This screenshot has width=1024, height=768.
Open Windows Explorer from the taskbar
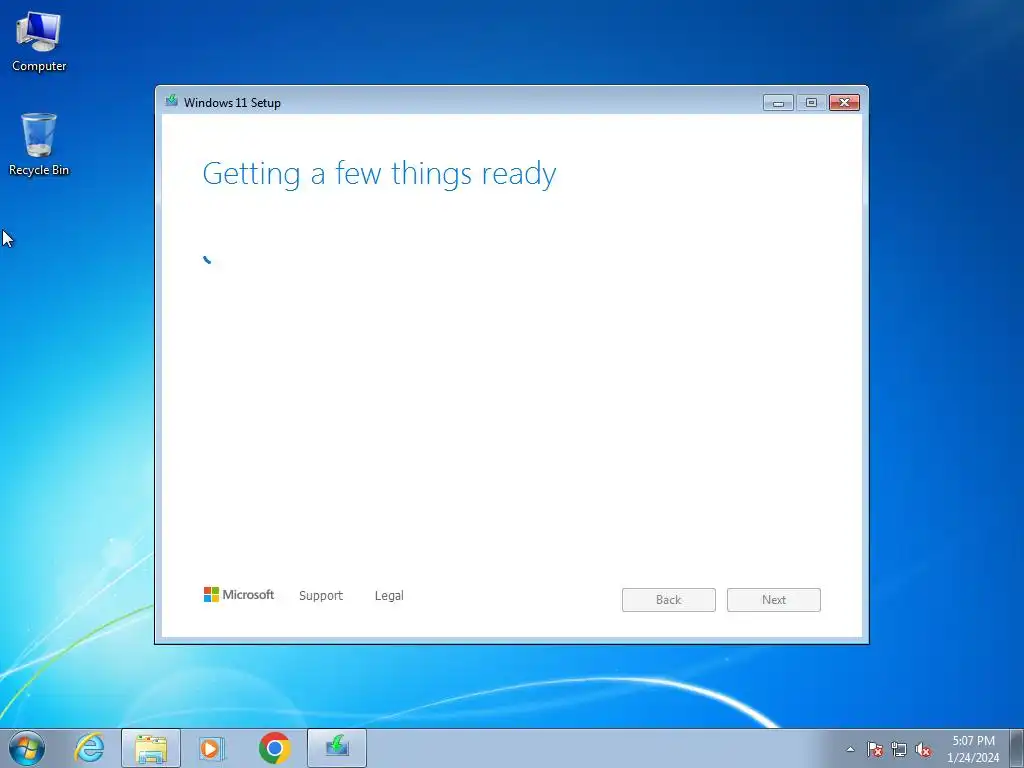click(151, 748)
